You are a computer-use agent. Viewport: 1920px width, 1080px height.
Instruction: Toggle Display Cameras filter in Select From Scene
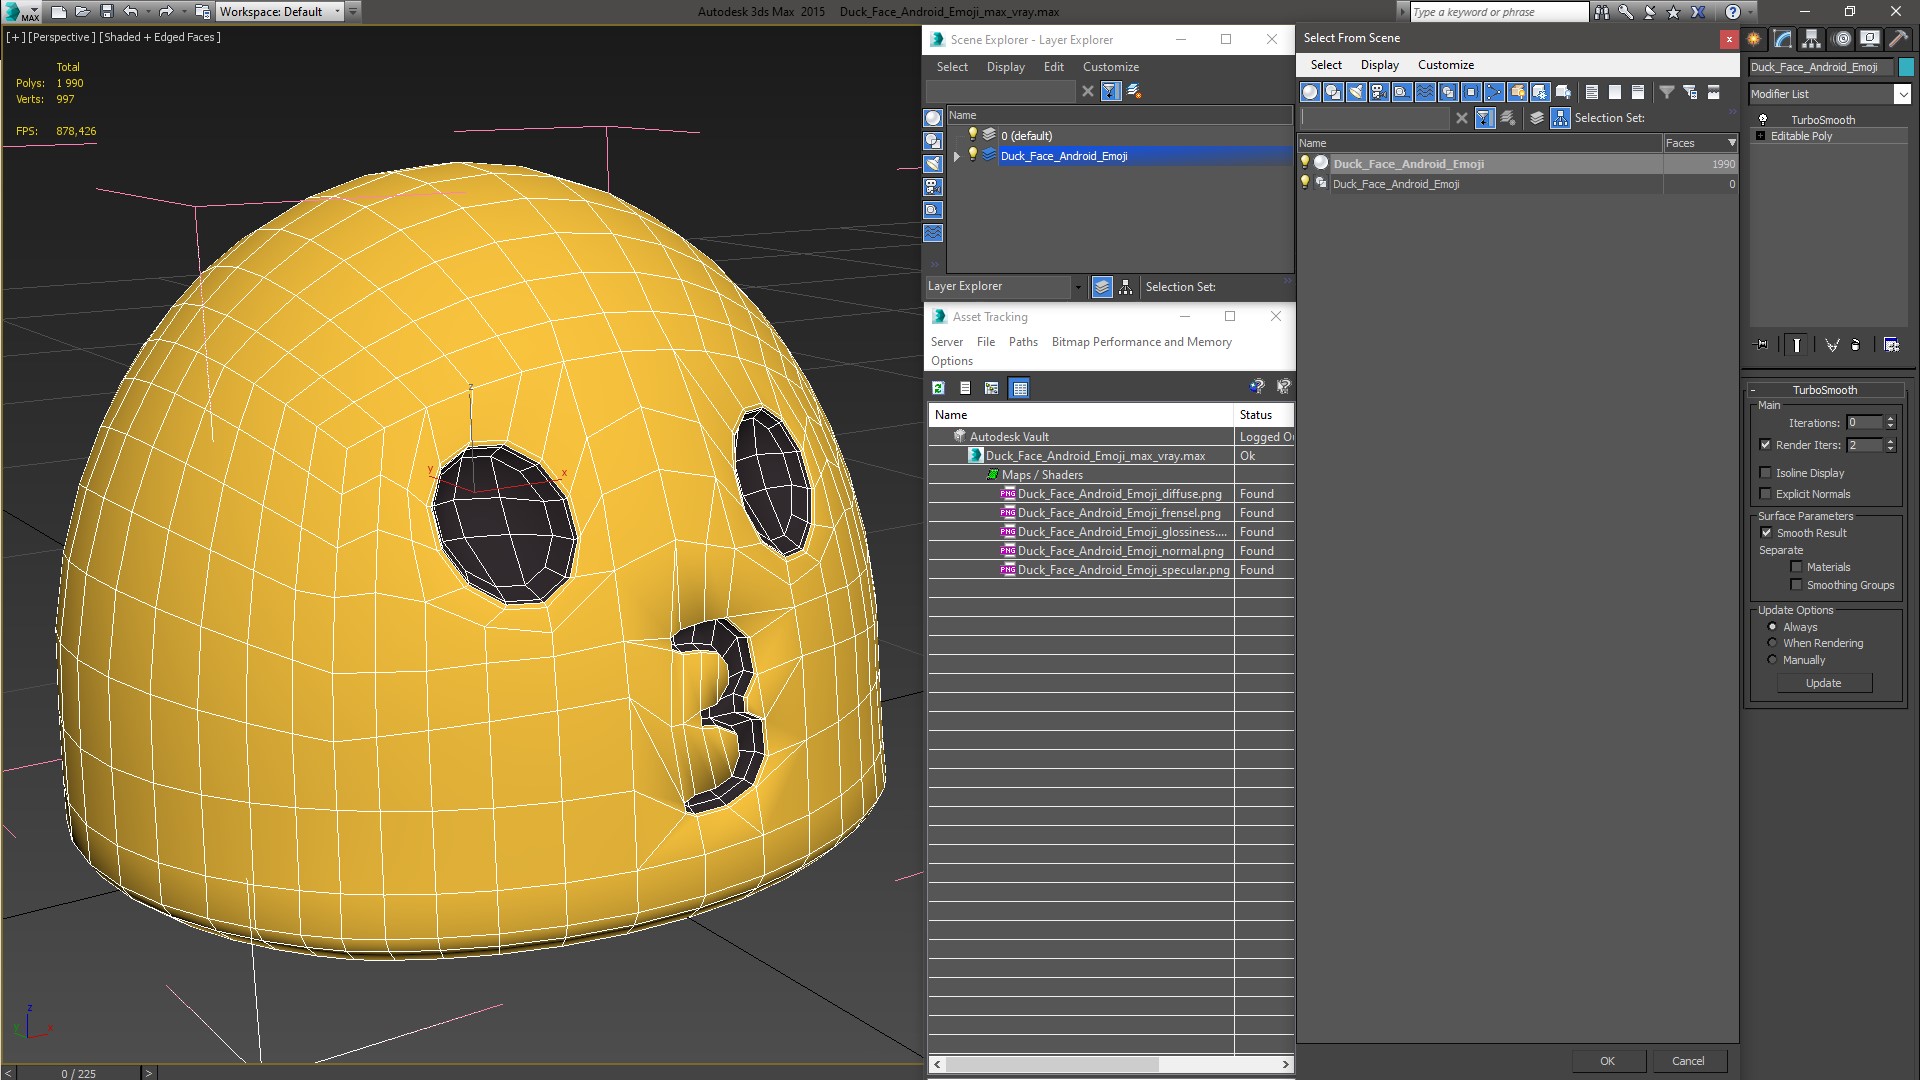pyautogui.click(x=1379, y=92)
